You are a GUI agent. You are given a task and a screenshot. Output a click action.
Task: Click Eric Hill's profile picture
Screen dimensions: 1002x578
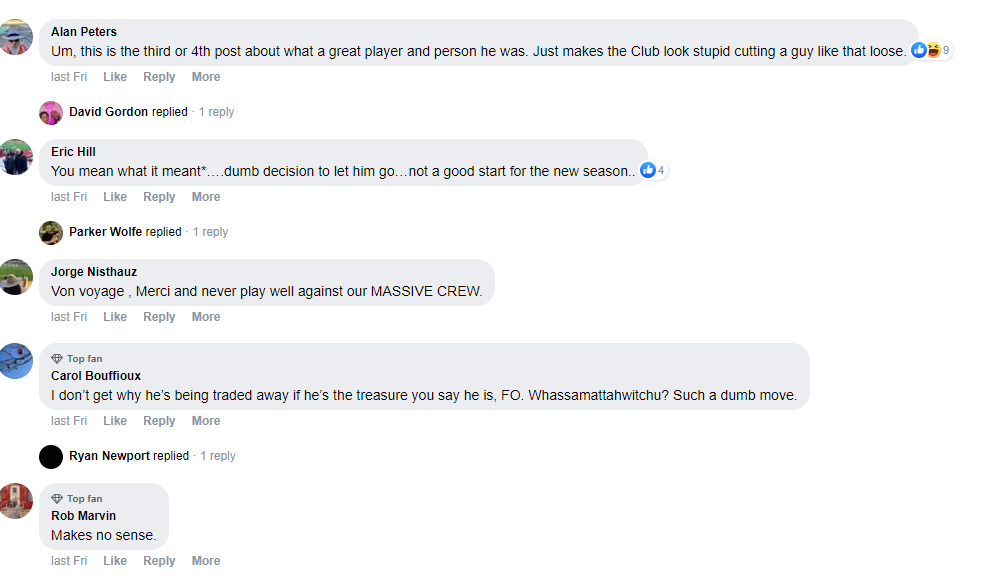pos(17,157)
